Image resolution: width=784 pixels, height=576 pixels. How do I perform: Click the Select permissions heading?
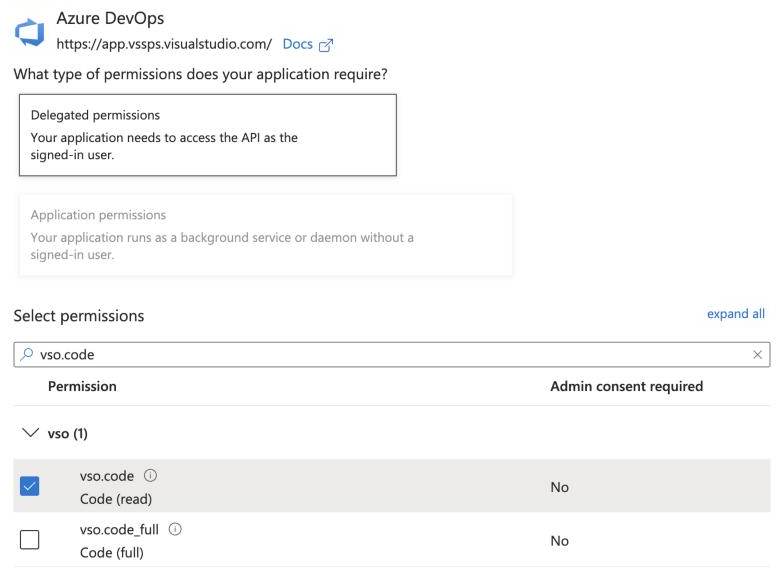[79, 316]
